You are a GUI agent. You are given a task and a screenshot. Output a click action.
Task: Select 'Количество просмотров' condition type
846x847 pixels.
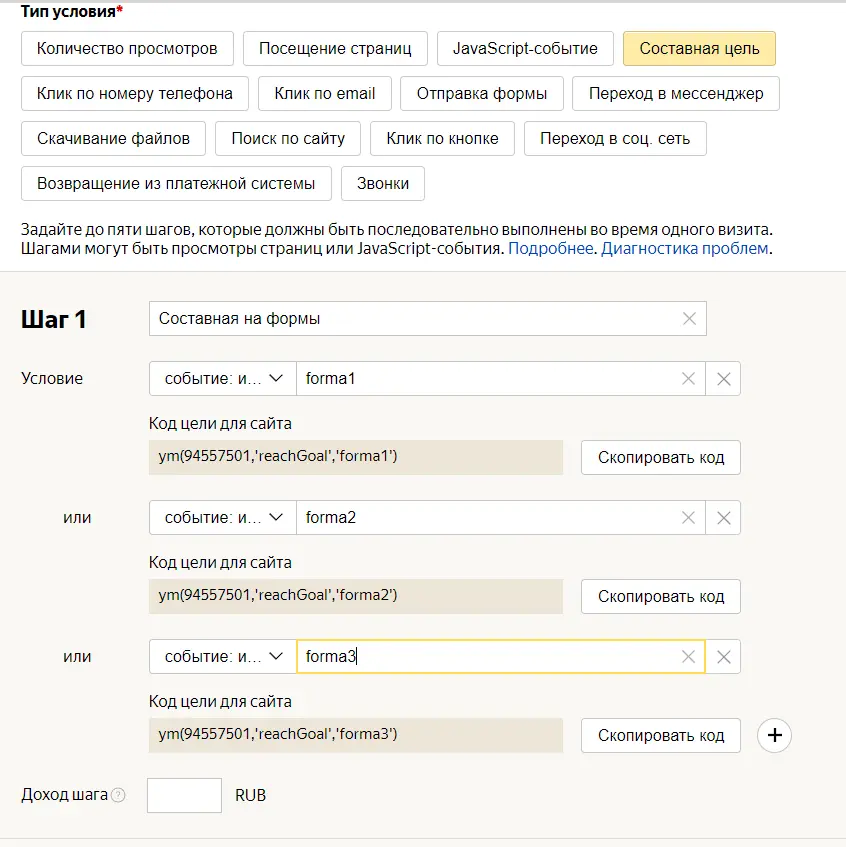tap(127, 49)
